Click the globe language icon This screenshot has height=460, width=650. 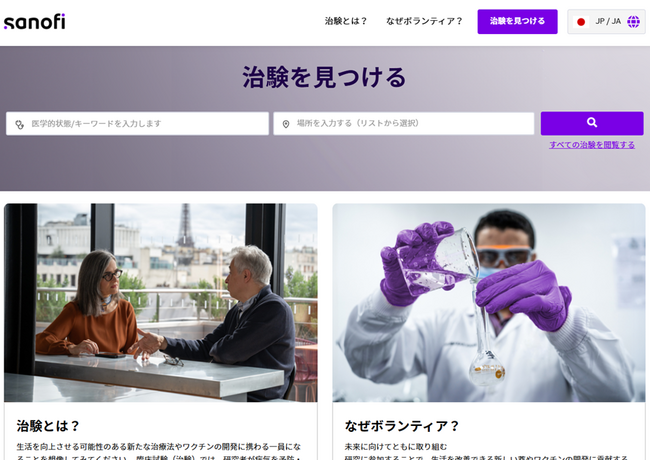(x=633, y=22)
